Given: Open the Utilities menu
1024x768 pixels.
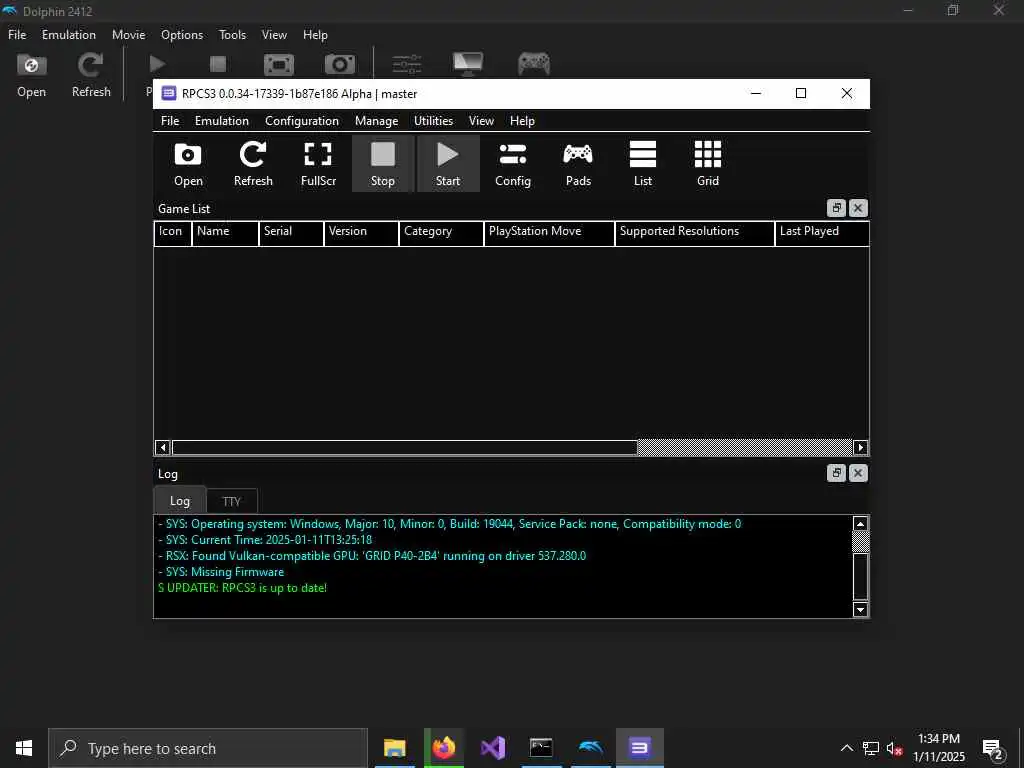Looking at the screenshot, I should pos(433,121).
